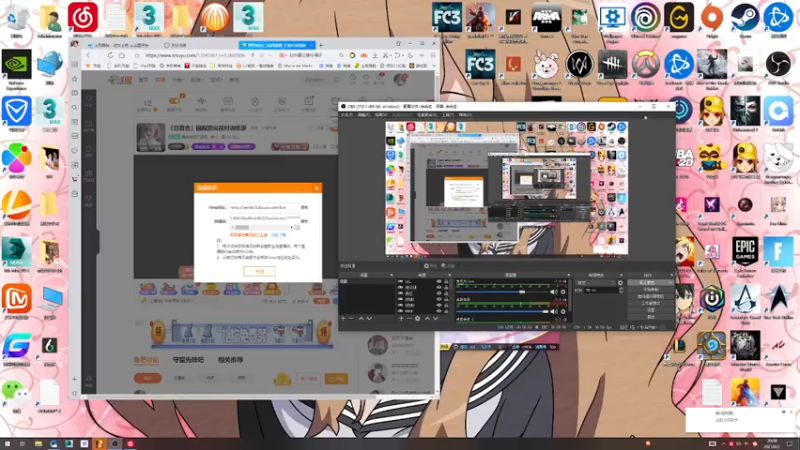This screenshot has width=800, height=450.
Task: Open OBS Audio Mixer dock header menu
Action: tap(568, 276)
